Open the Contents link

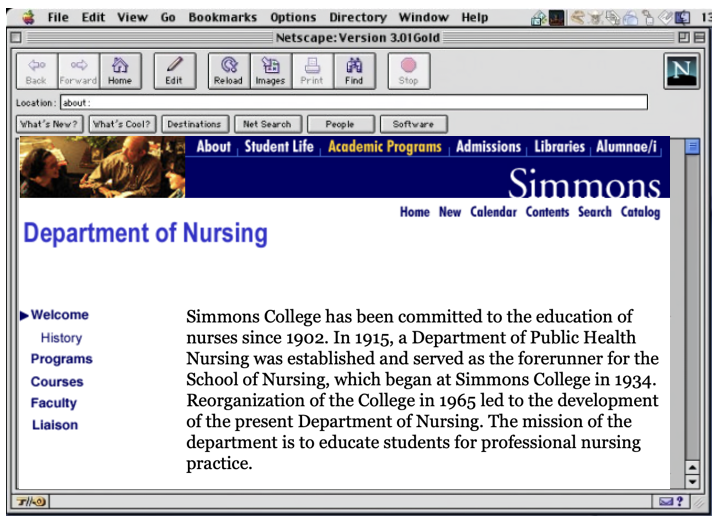point(548,212)
